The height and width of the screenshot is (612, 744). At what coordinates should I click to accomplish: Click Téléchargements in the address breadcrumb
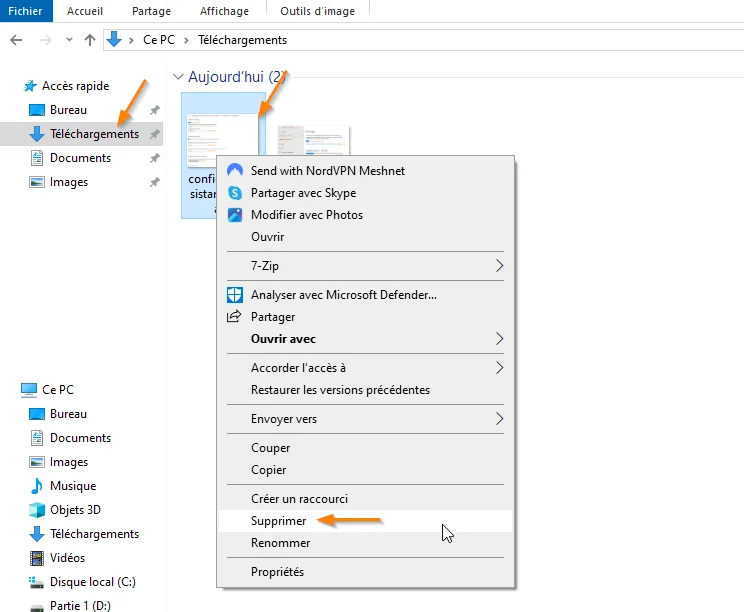click(x=242, y=40)
